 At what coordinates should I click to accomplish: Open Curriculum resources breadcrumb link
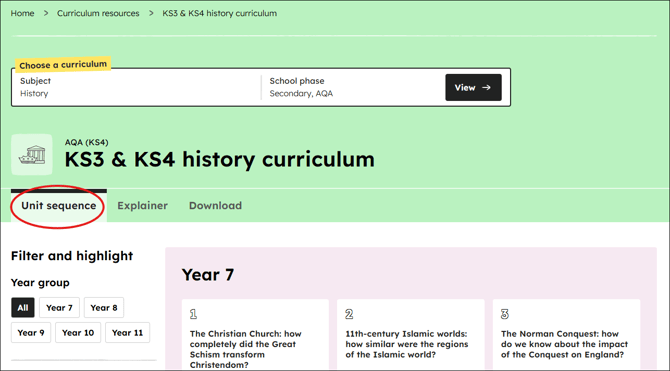[x=98, y=13]
